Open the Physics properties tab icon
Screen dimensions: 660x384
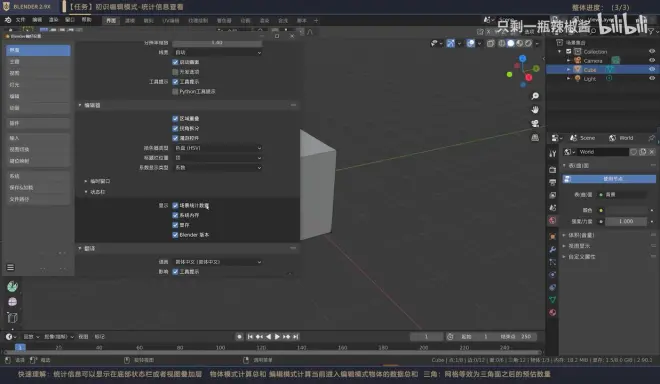pyautogui.click(x=553, y=275)
